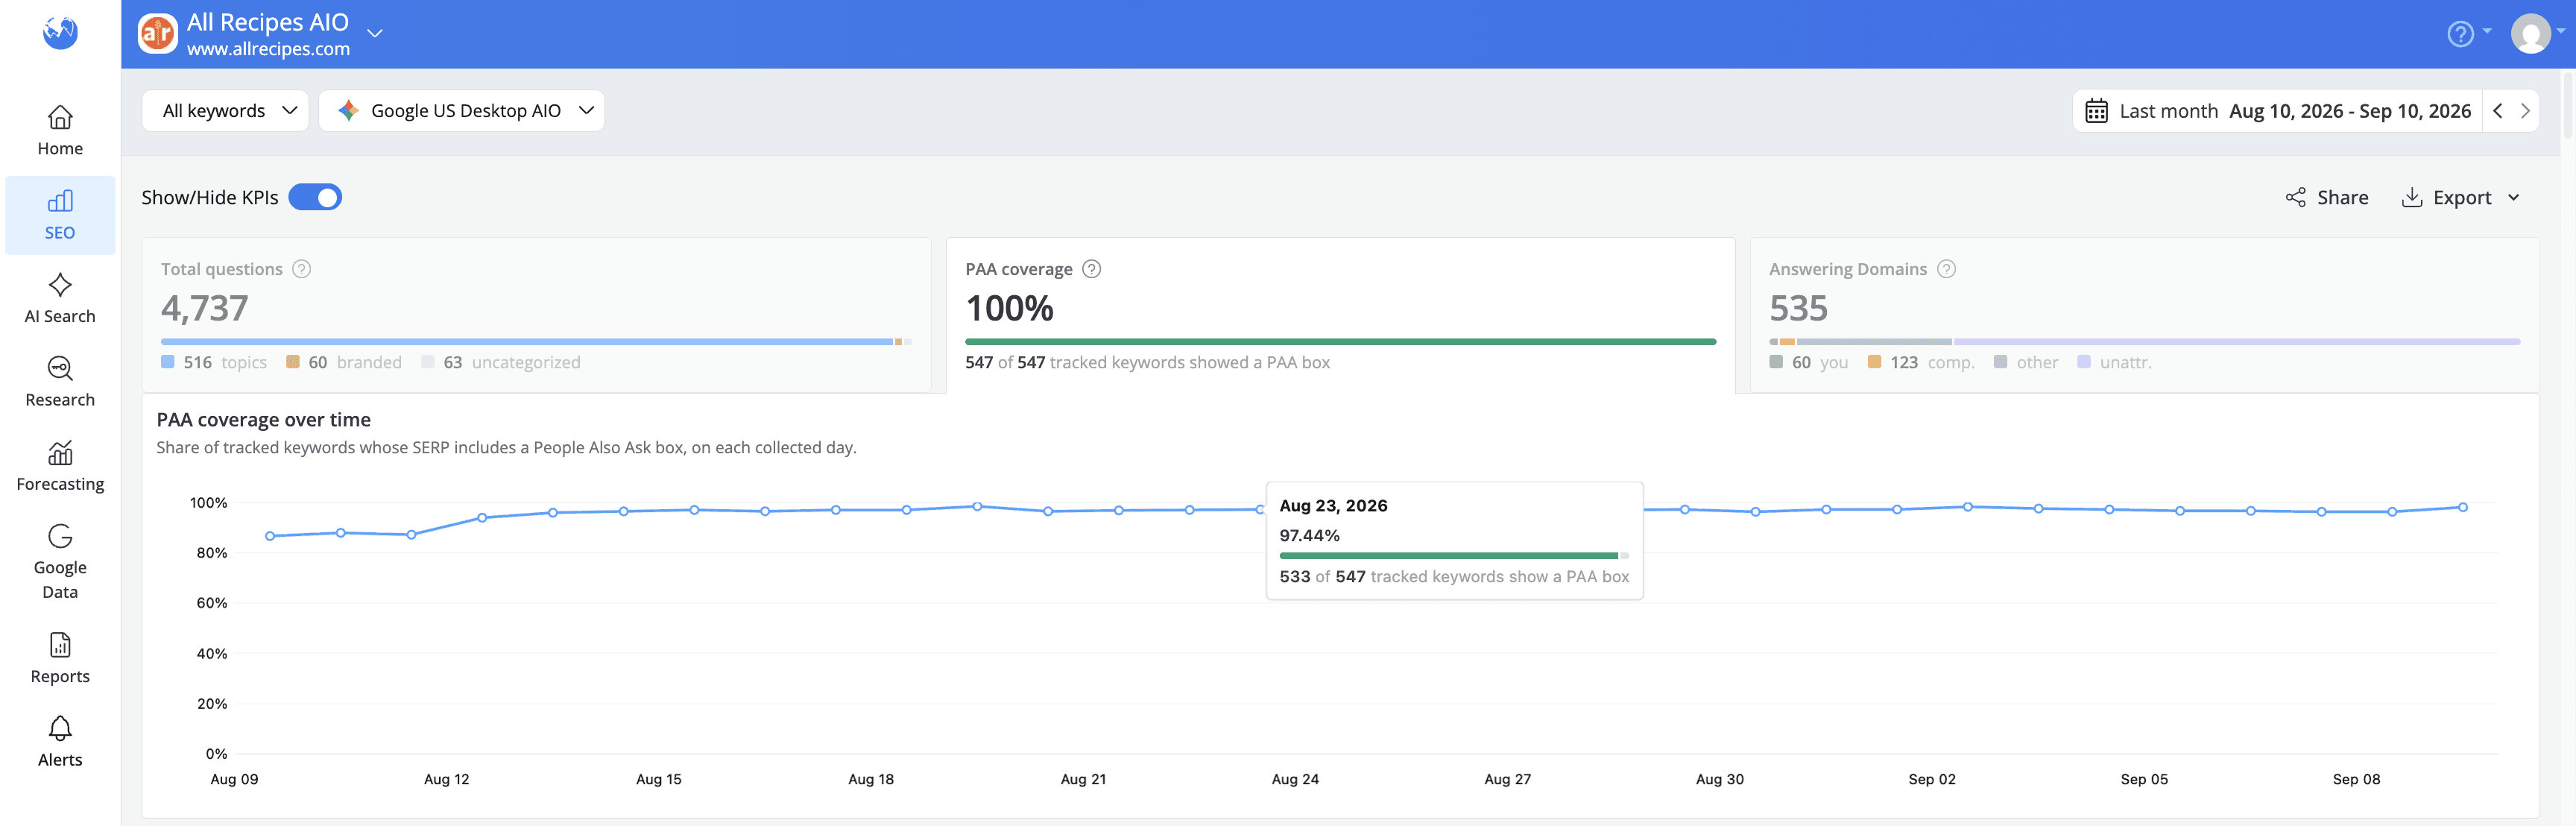Viewport: 2576px width, 826px height.
Task: Open the All keywords dropdown
Action: (x=226, y=111)
